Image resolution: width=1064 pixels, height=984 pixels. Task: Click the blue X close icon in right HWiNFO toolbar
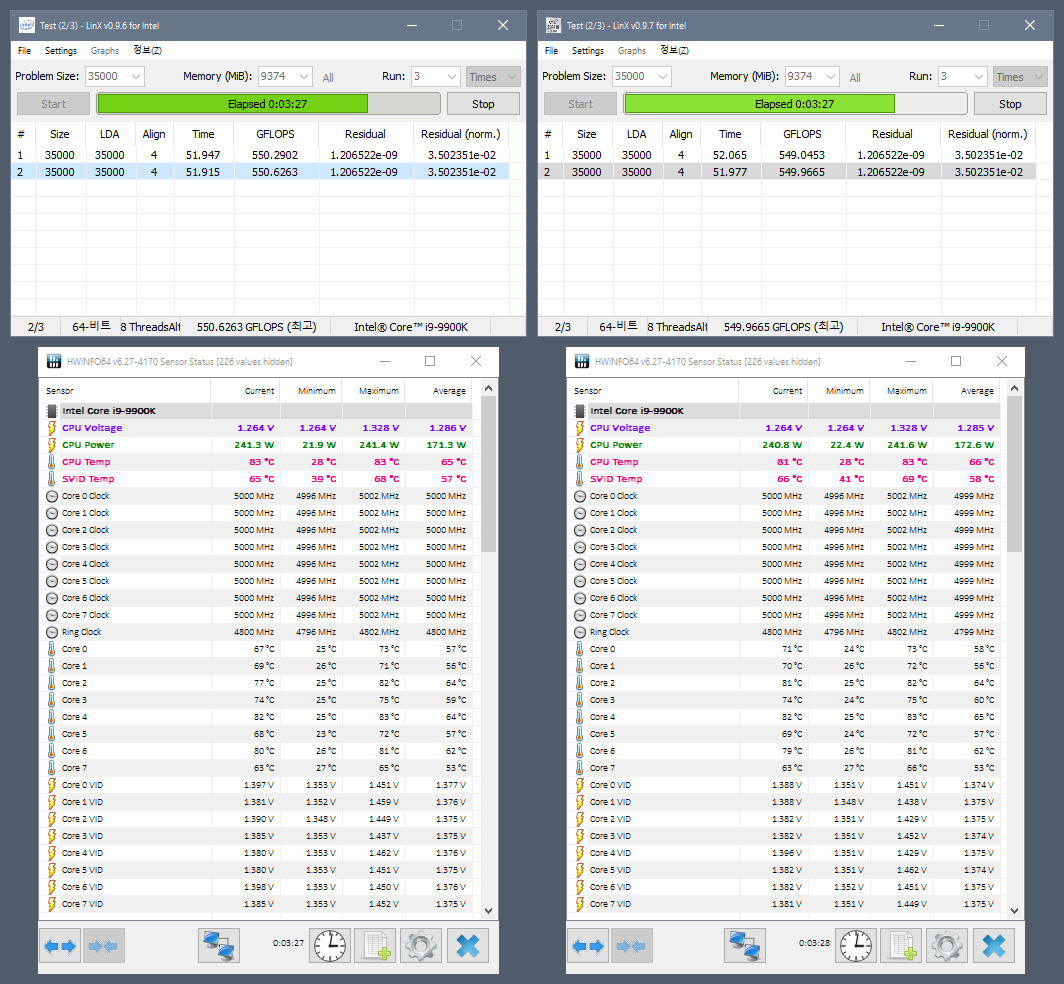pyautogui.click(x=993, y=945)
